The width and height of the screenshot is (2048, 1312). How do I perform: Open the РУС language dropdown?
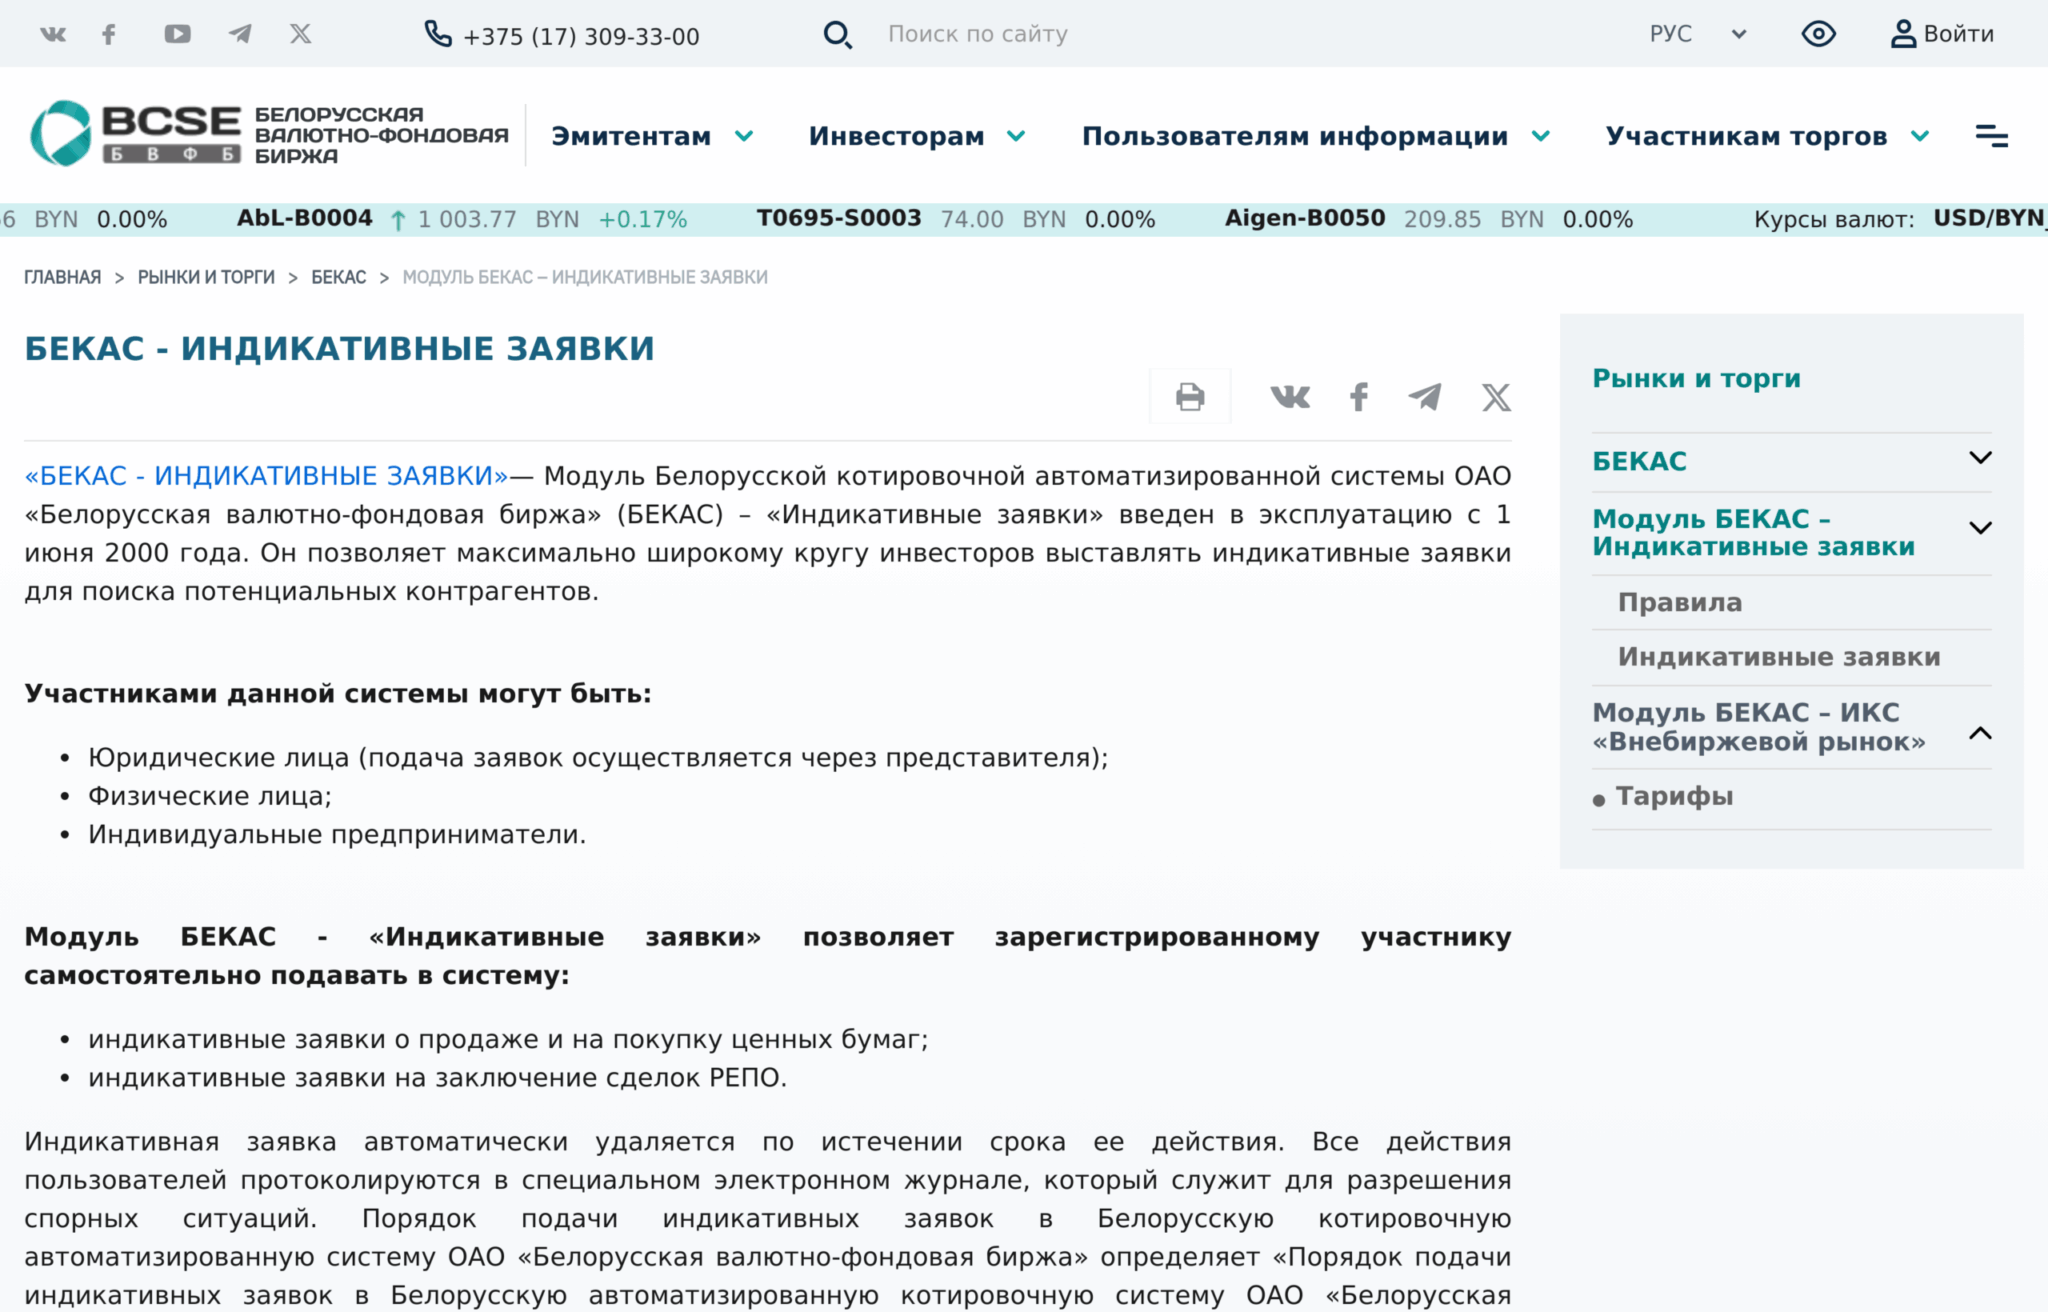pos(1698,34)
